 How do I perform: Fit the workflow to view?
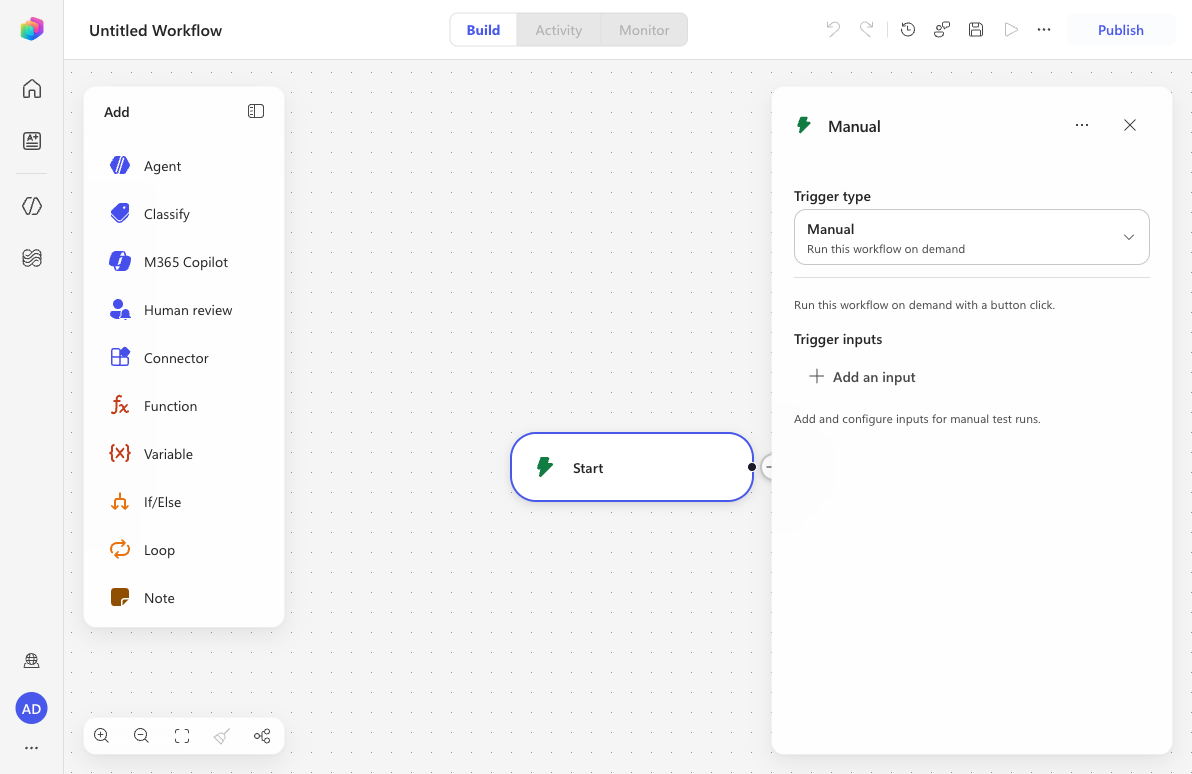182,735
